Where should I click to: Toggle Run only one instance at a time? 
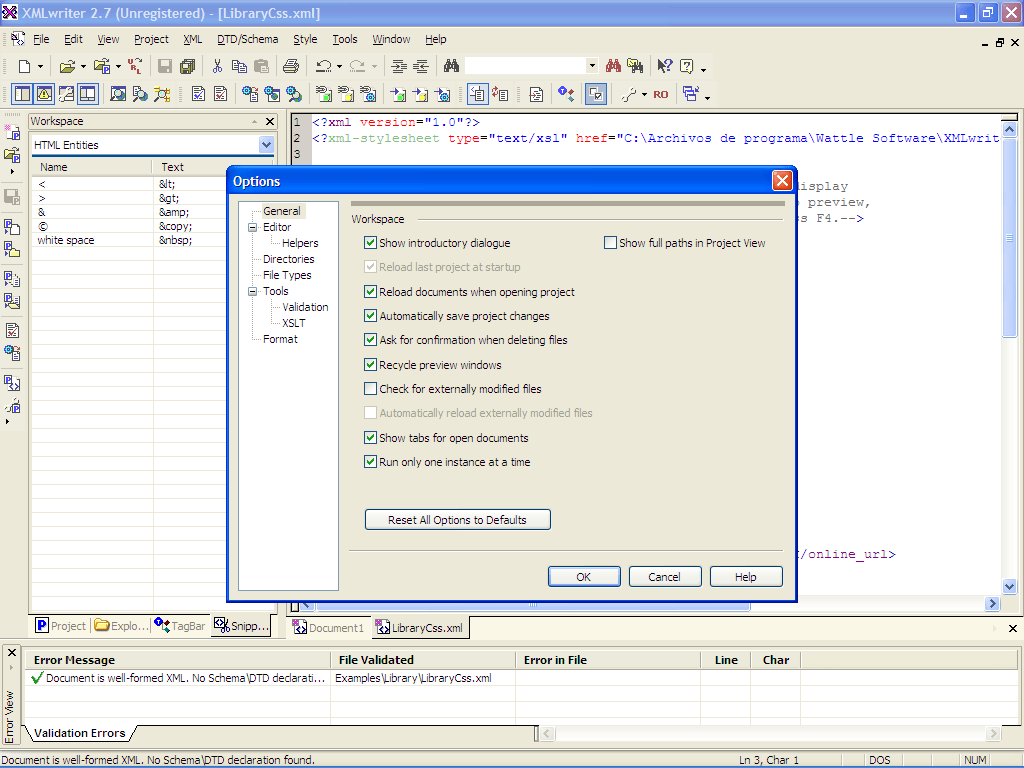point(370,462)
